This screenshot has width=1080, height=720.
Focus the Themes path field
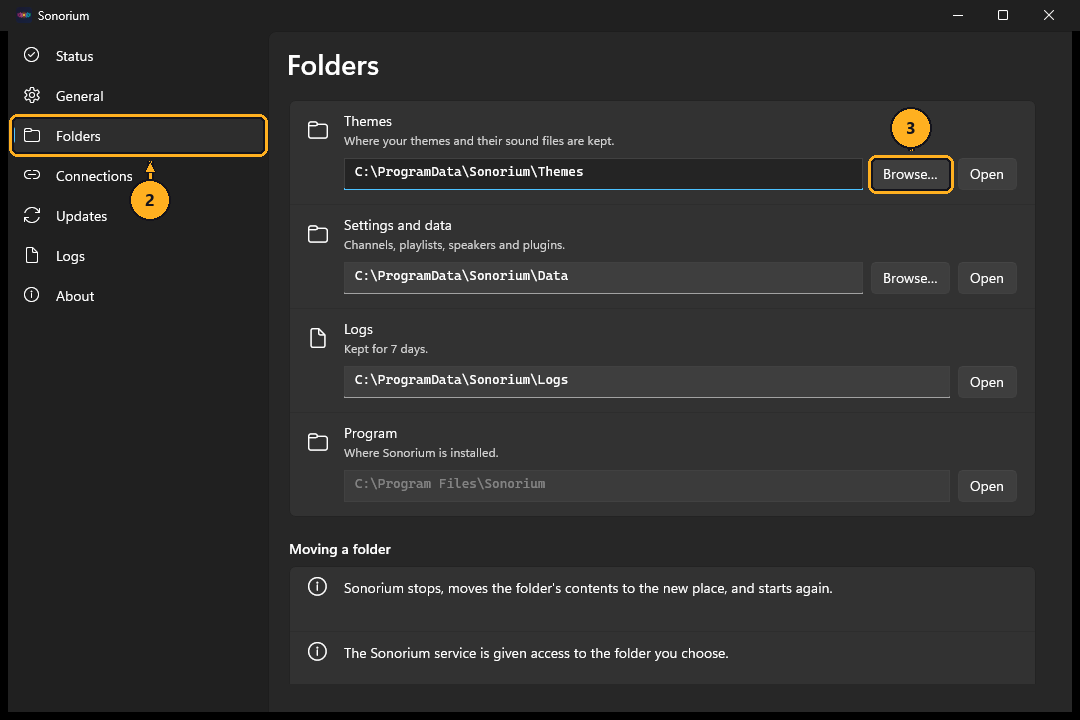tap(603, 174)
